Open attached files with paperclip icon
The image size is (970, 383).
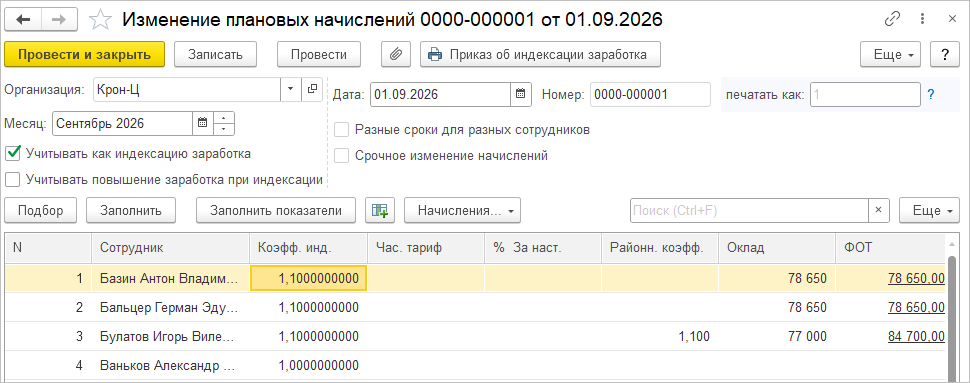click(395, 54)
